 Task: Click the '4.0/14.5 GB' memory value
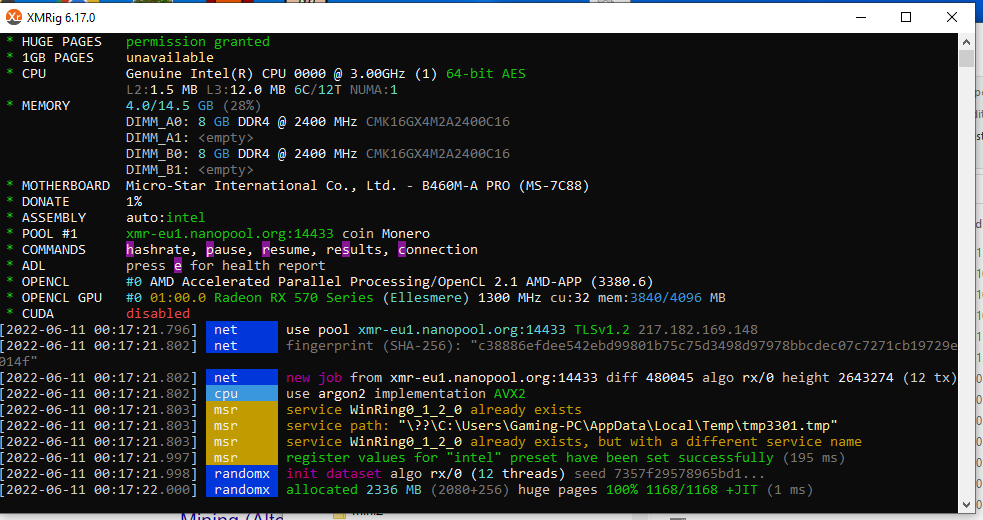[169, 106]
